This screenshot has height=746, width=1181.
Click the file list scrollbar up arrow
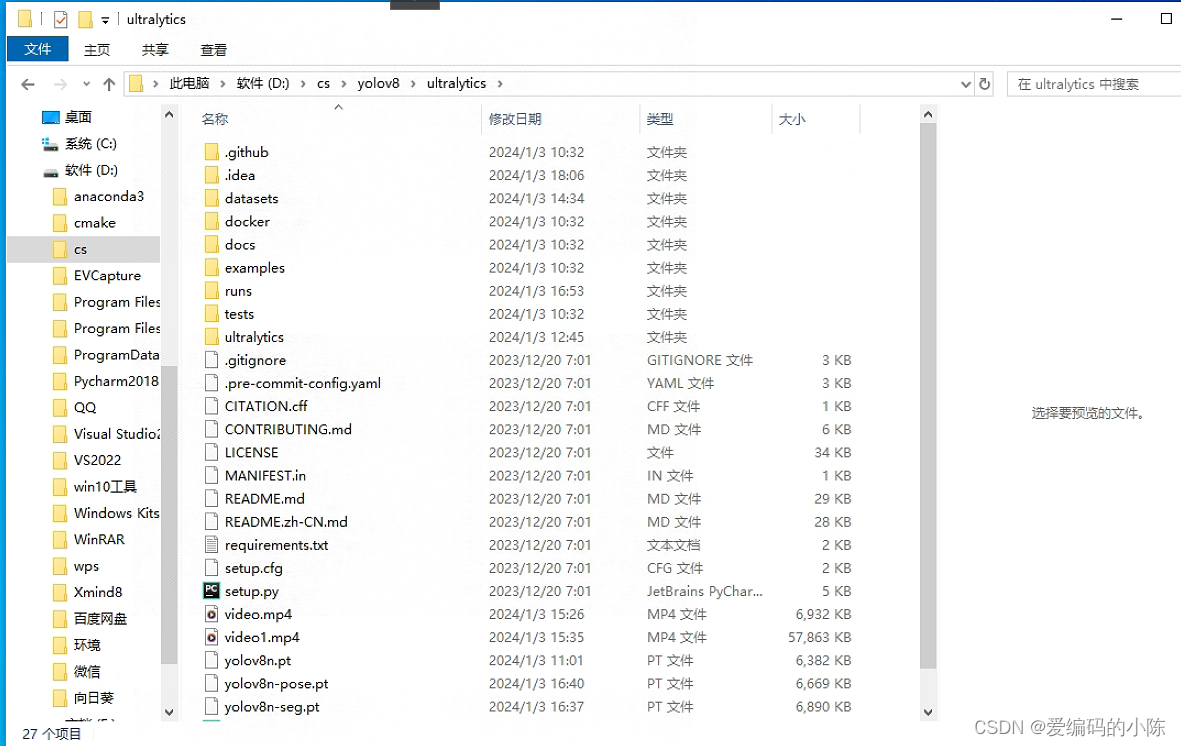click(928, 115)
